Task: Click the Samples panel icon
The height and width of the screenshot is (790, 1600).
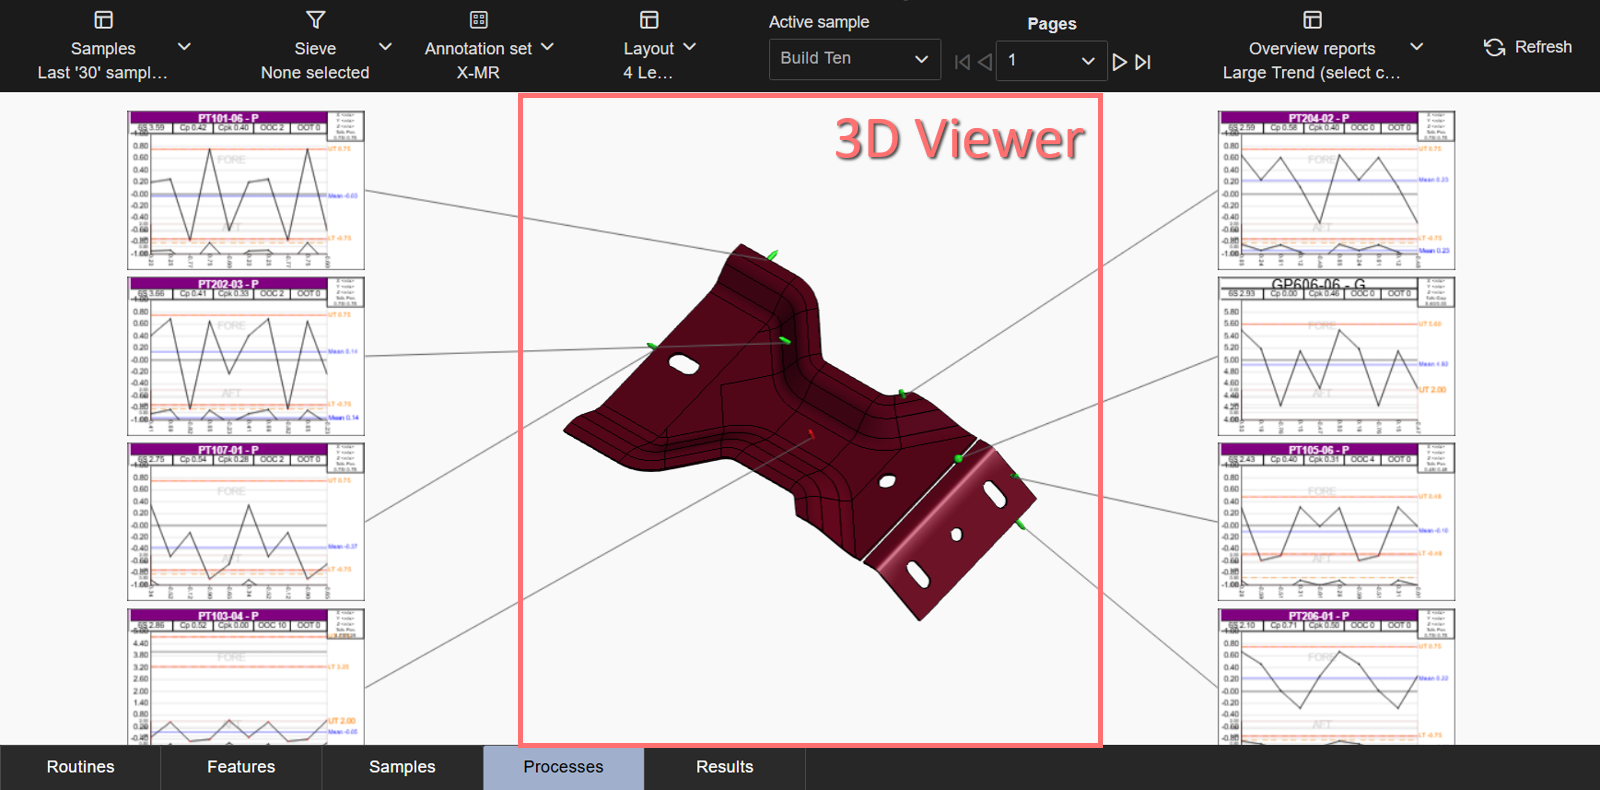Action: 103,20
